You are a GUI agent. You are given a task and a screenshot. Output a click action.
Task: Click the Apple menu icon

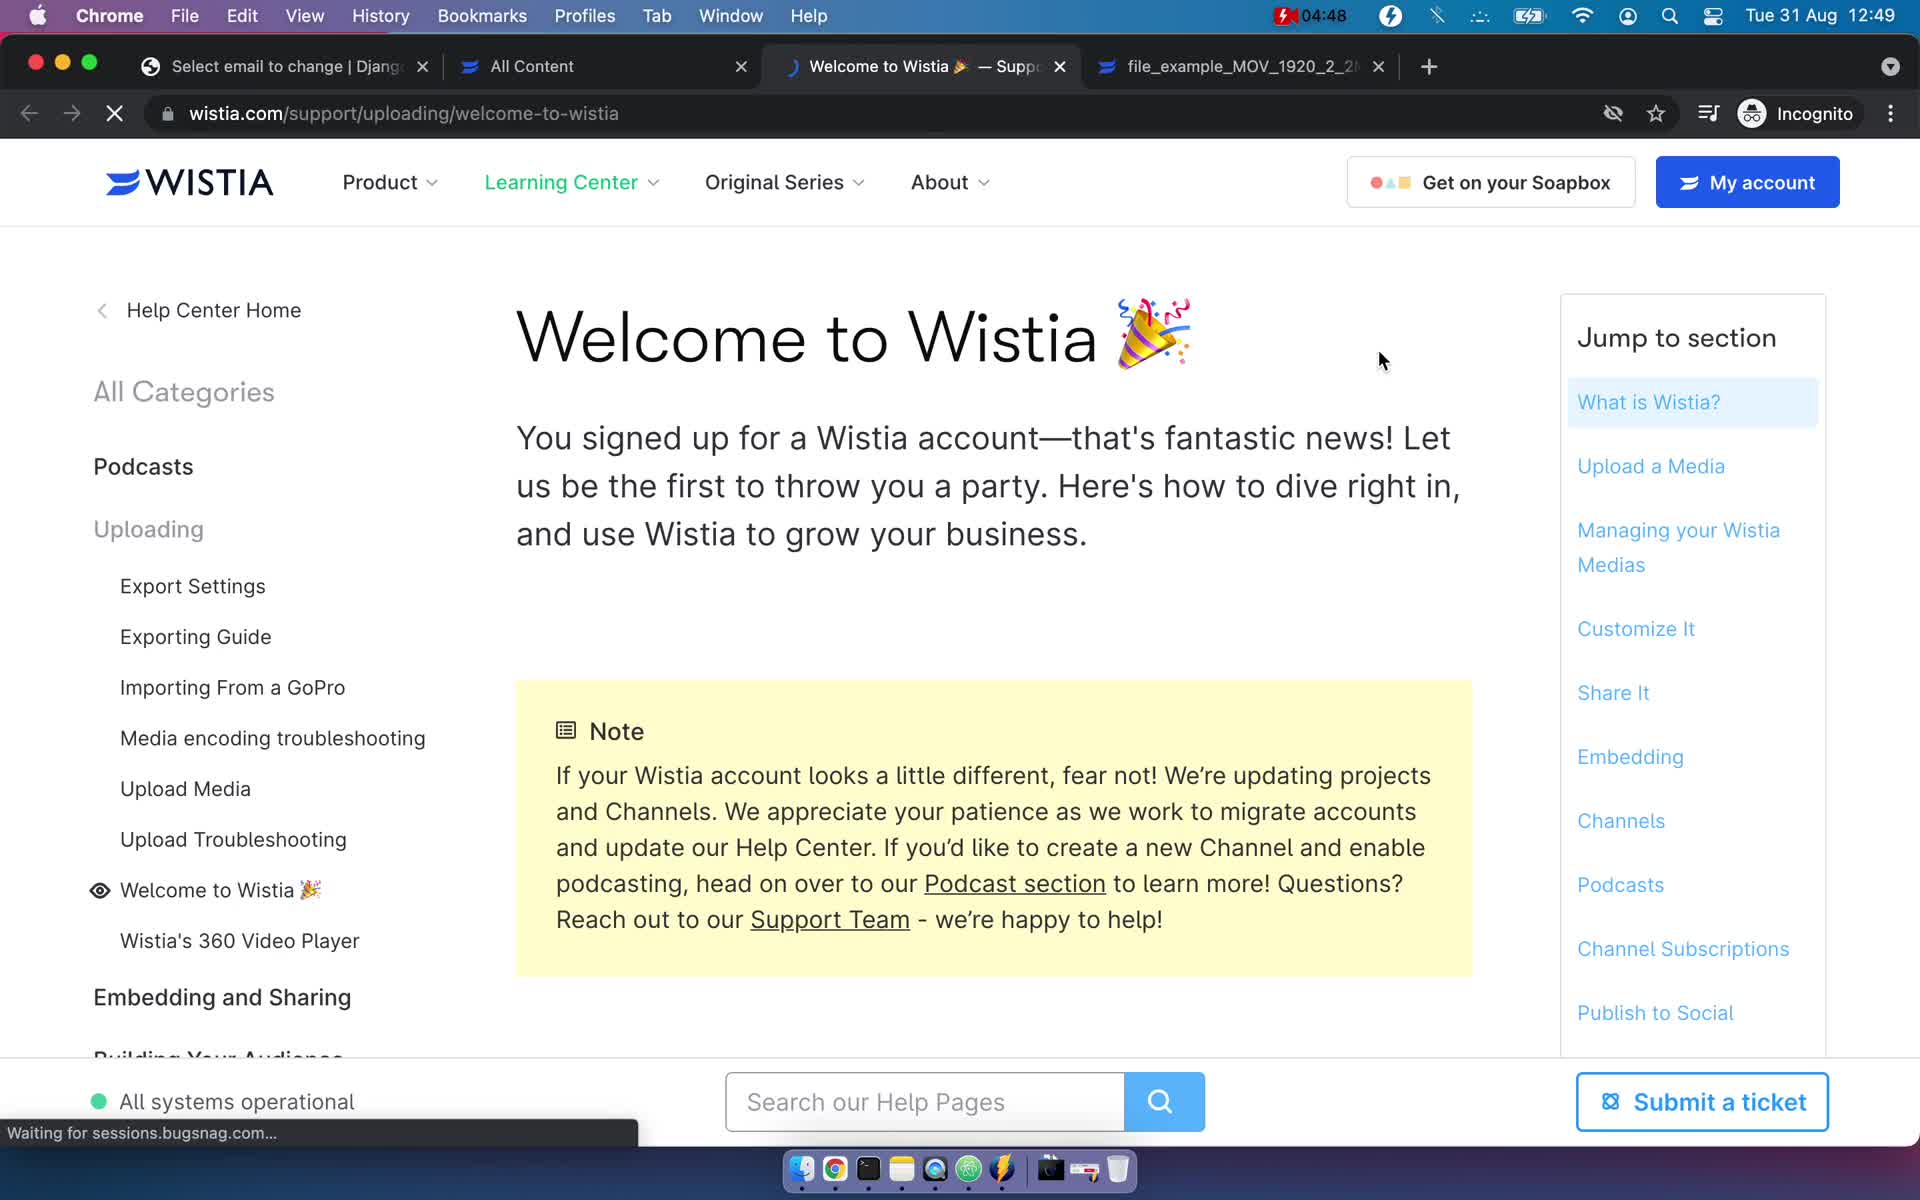point(38,16)
